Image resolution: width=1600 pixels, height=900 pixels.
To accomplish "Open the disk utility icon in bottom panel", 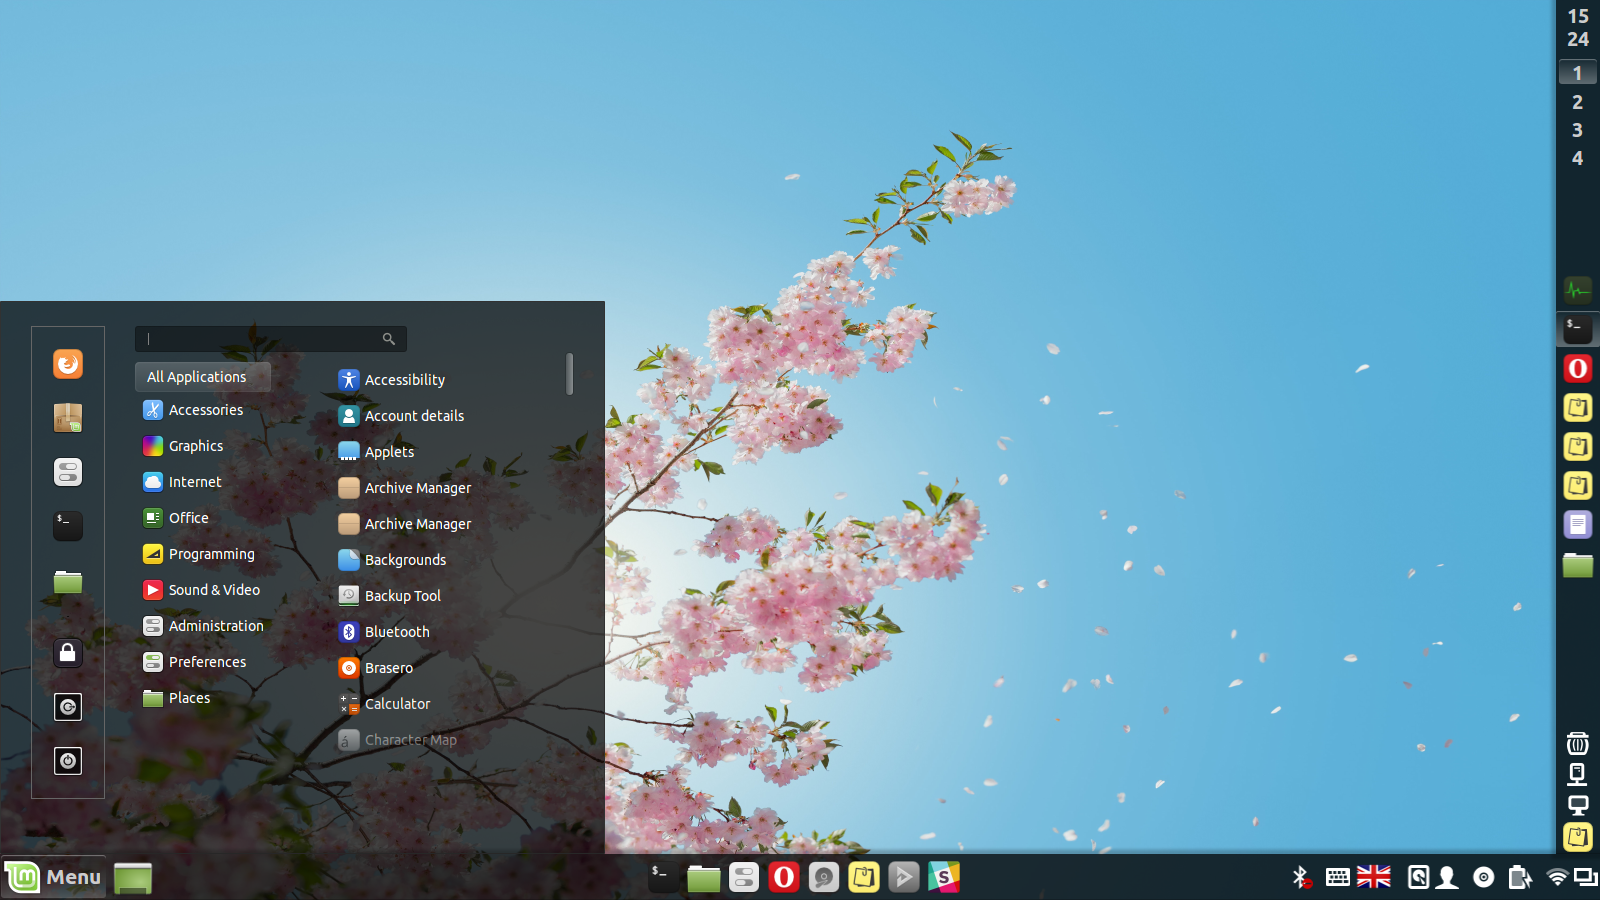I will (x=824, y=878).
